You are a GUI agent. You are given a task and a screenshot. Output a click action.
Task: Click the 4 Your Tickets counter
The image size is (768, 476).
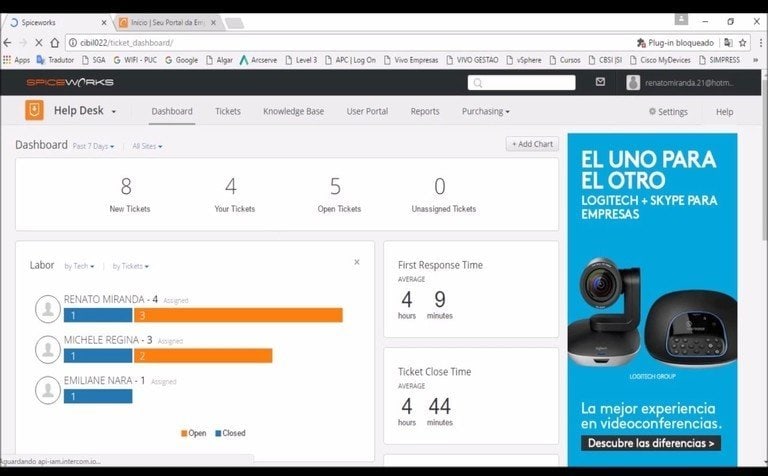point(235,194)
